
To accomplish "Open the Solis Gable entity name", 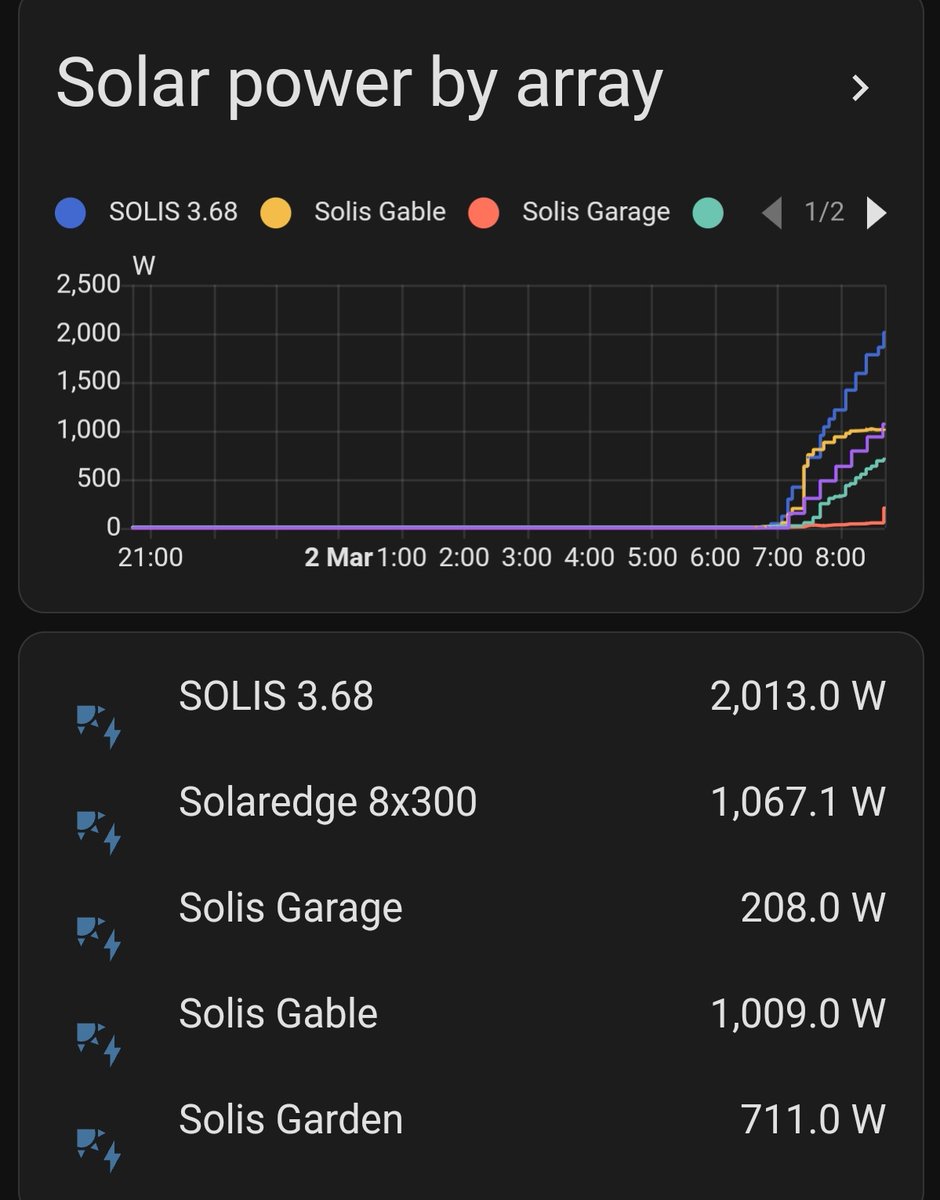I will 278,1014.
